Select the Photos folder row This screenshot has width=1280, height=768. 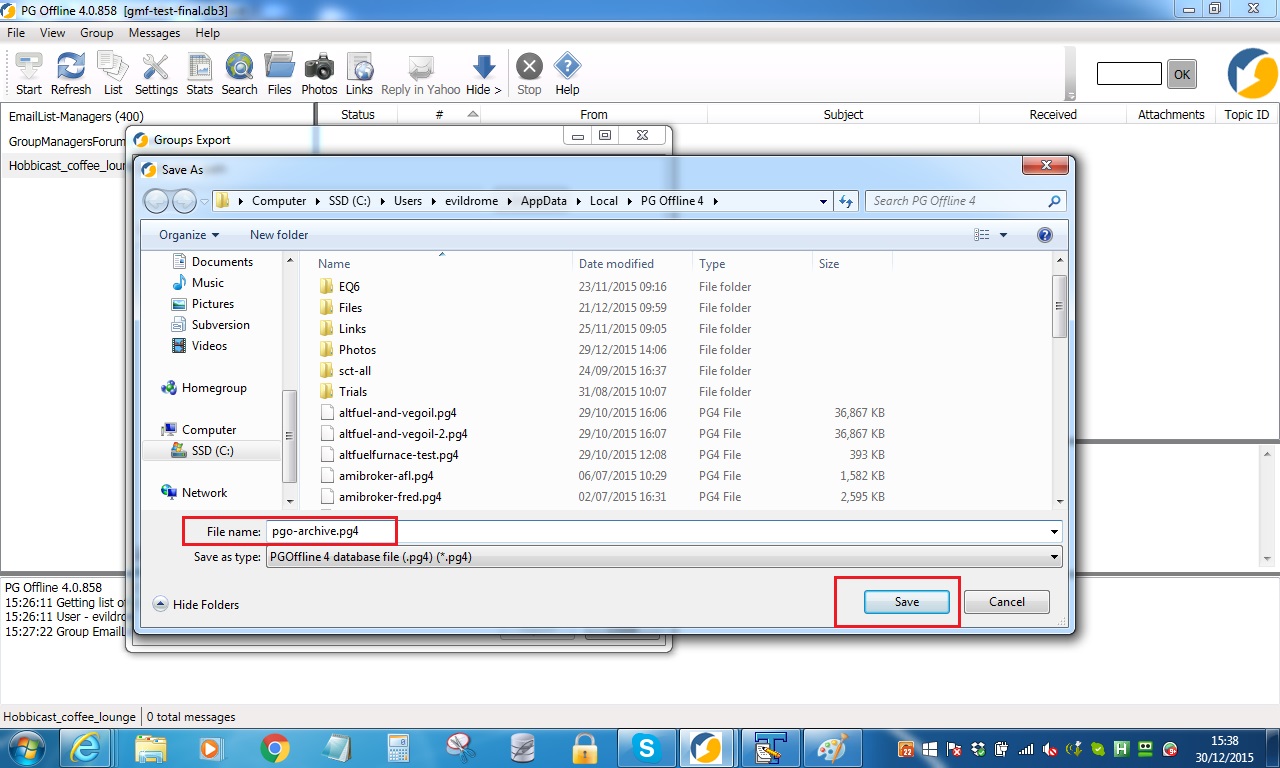tap(357, 350)
